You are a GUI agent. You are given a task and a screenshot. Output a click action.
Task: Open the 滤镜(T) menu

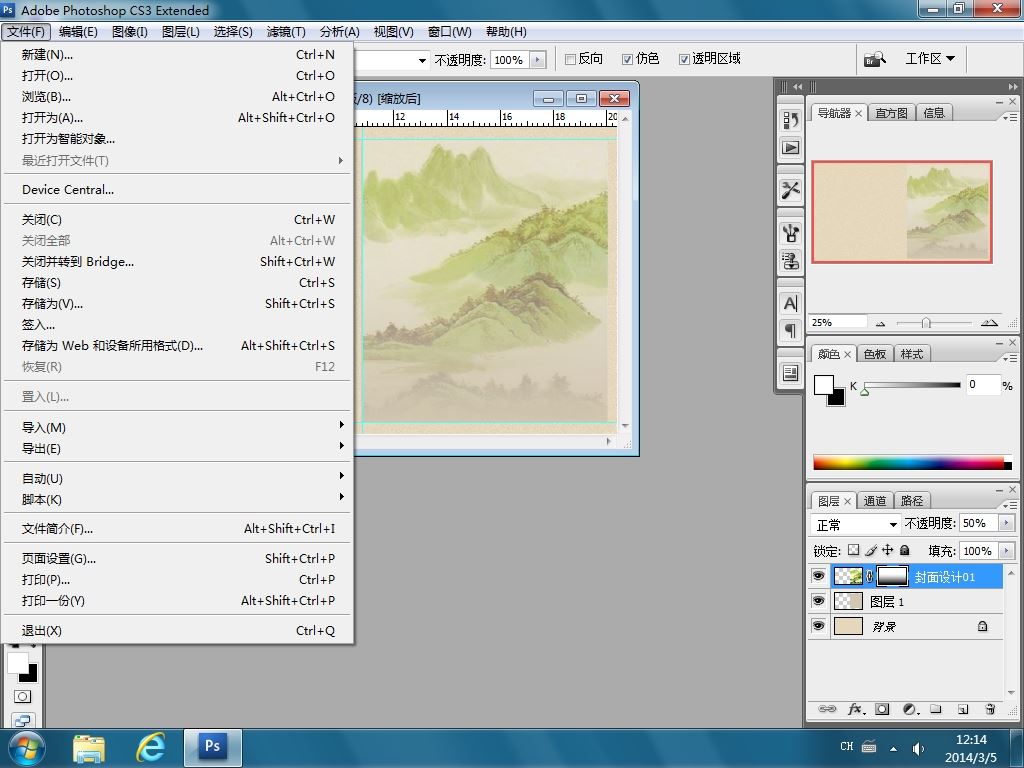(286, 31)
